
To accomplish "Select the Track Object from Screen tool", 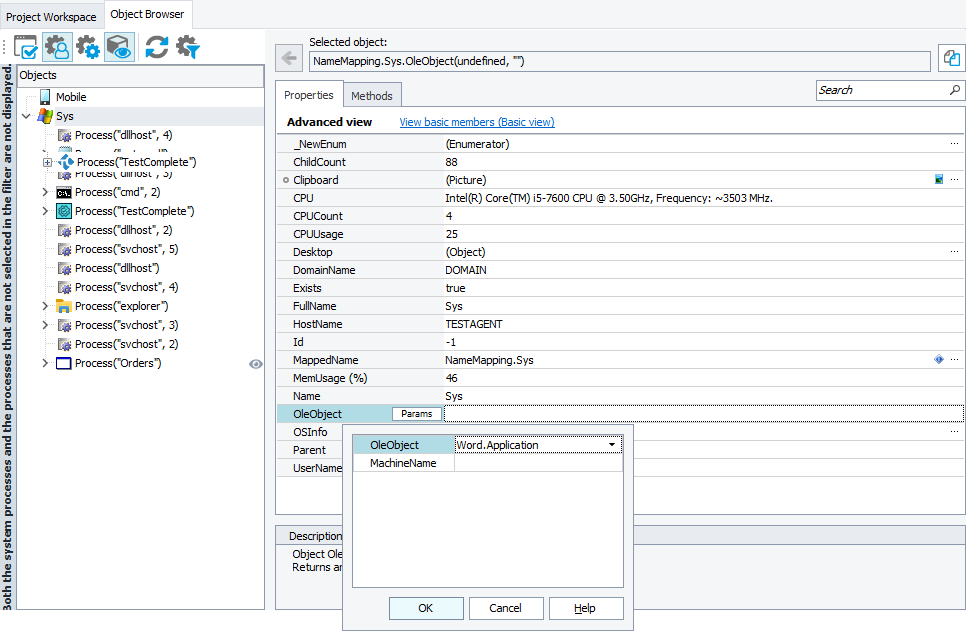I will click(26, 47).
